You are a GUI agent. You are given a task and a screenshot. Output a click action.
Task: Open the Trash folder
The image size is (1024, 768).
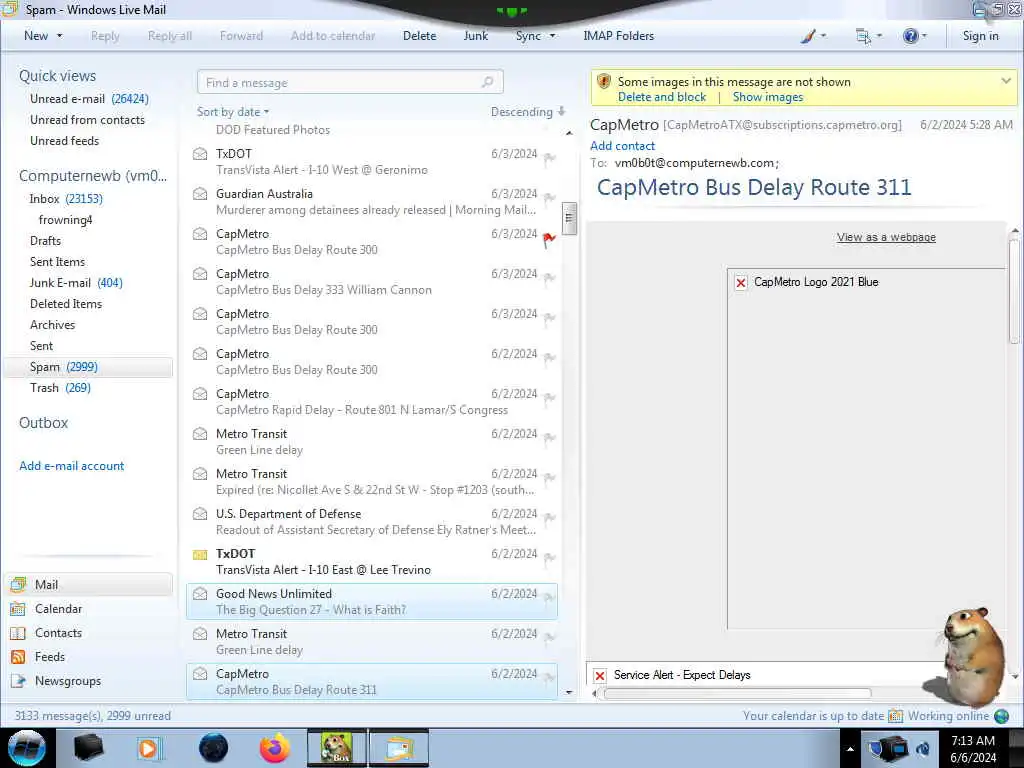point(60,388)
